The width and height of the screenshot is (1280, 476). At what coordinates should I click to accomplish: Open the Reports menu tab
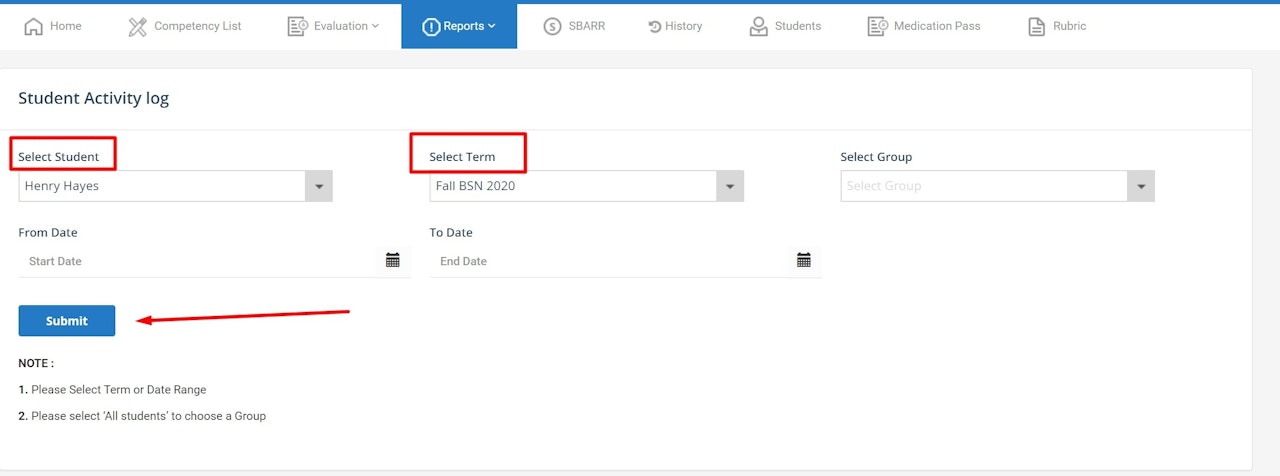click(459, 26)
